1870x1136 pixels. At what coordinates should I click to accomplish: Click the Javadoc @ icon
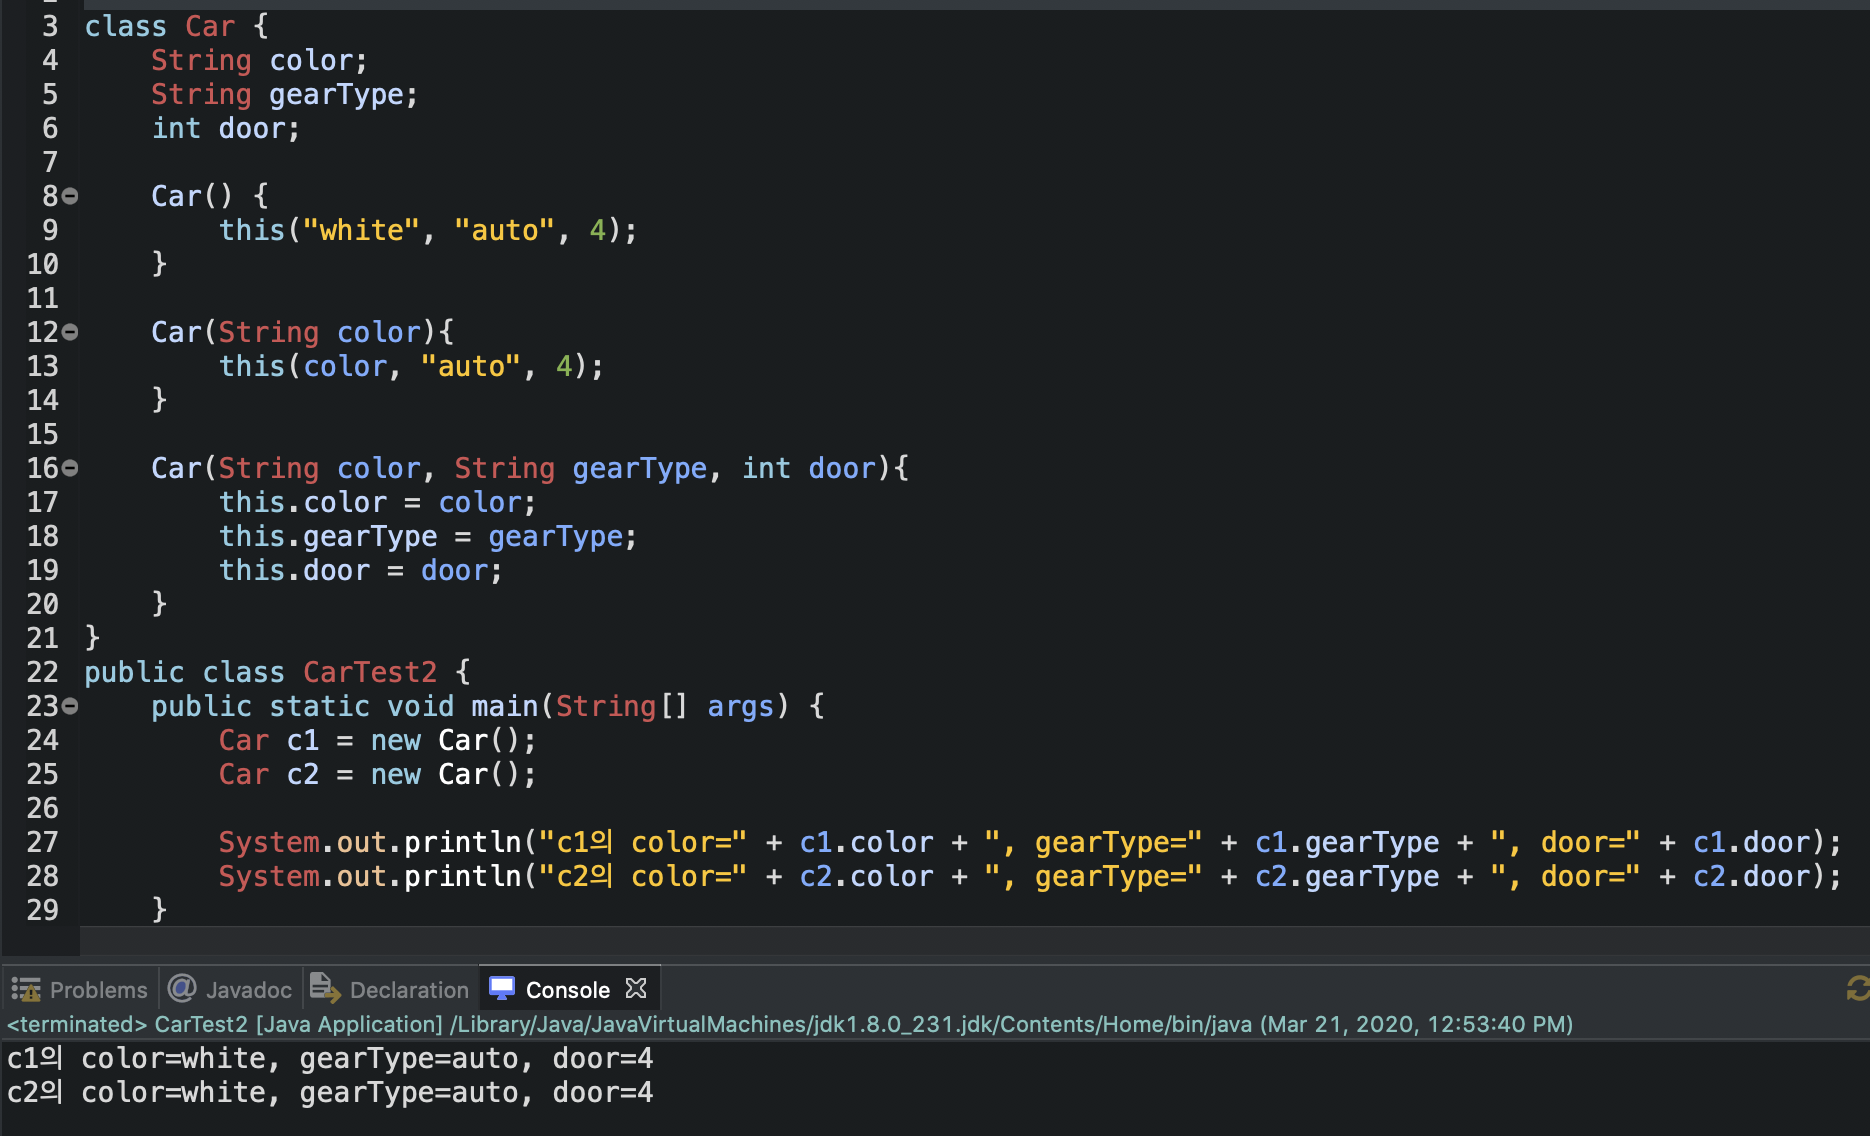coord(182,989)
